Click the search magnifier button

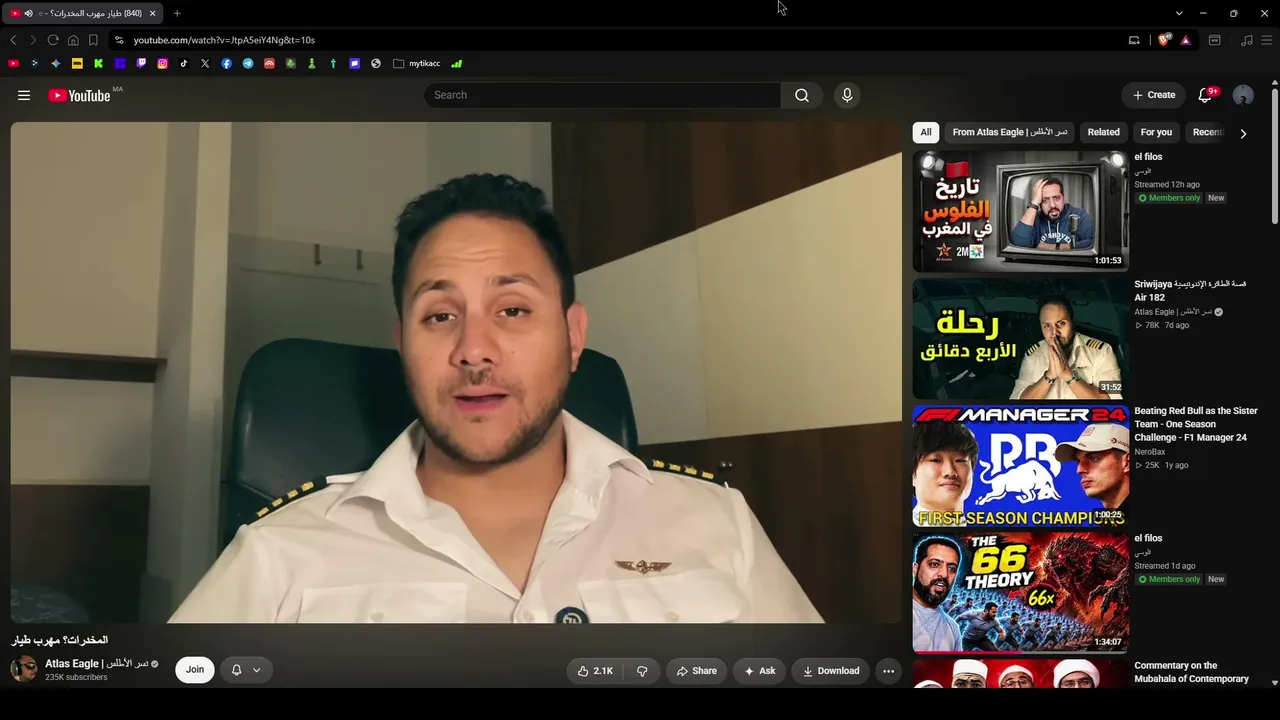802,95
